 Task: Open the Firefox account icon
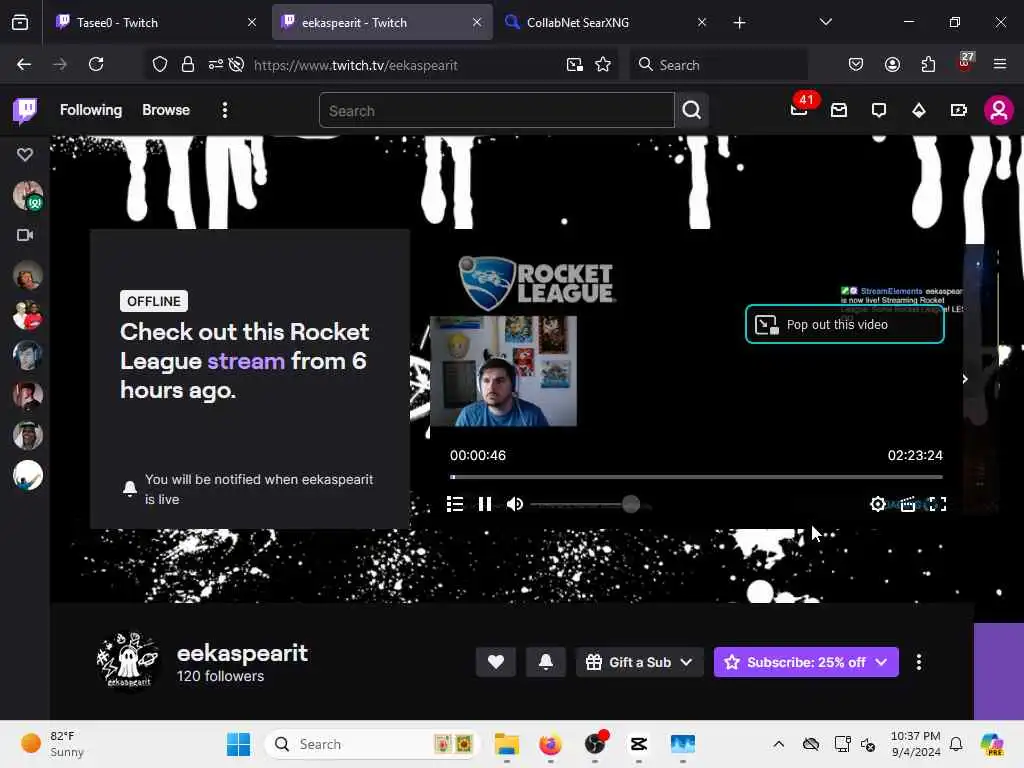pos(892,64)
